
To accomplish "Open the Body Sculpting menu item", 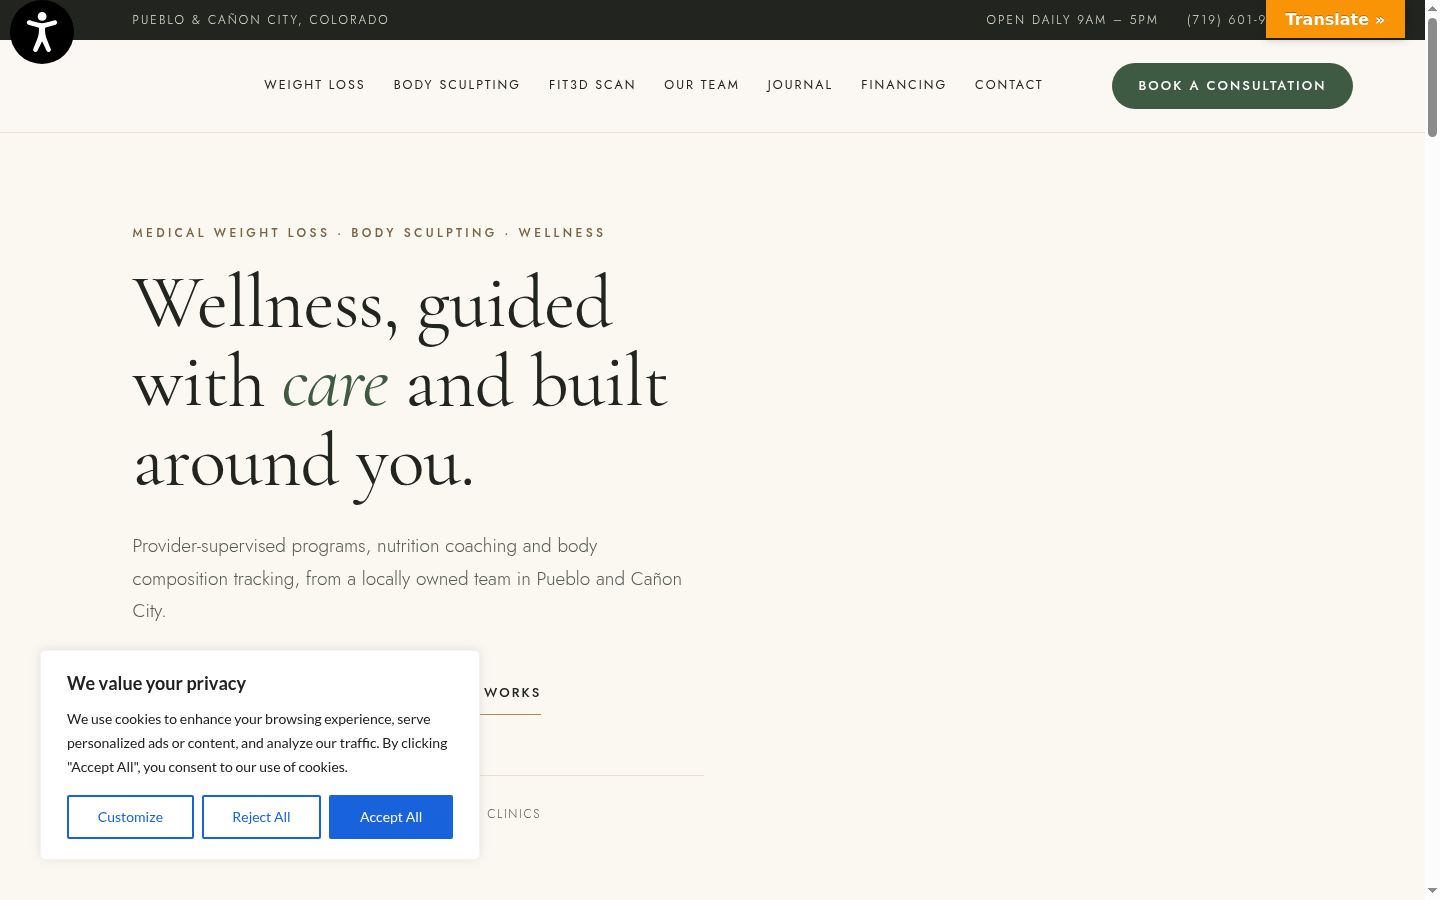I will coord(457,85).
